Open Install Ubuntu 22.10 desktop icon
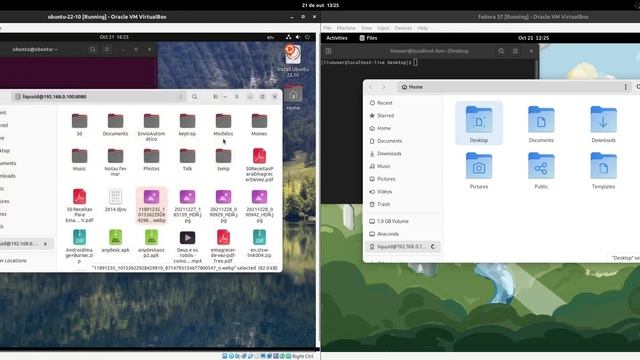 [x=293, y=61]
